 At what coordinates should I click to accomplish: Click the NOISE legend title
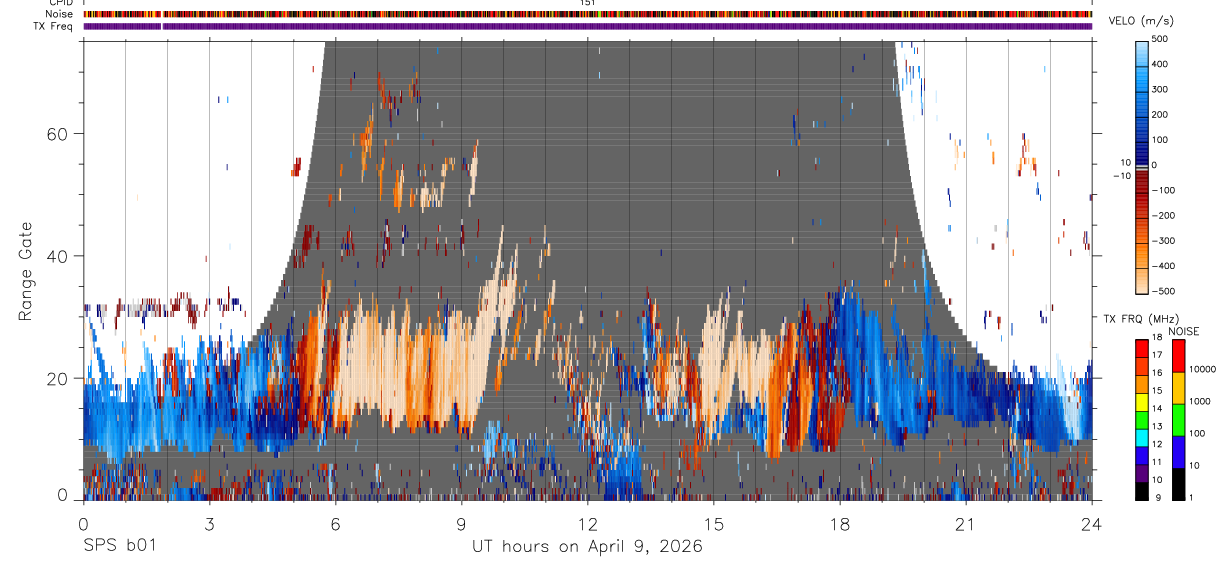tap(1184, 331)
